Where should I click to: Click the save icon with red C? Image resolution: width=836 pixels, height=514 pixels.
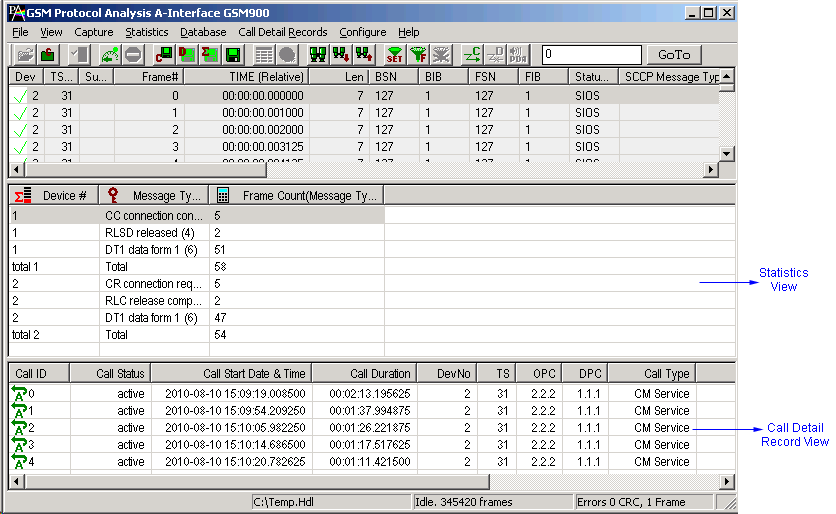(x=164, y=54)
